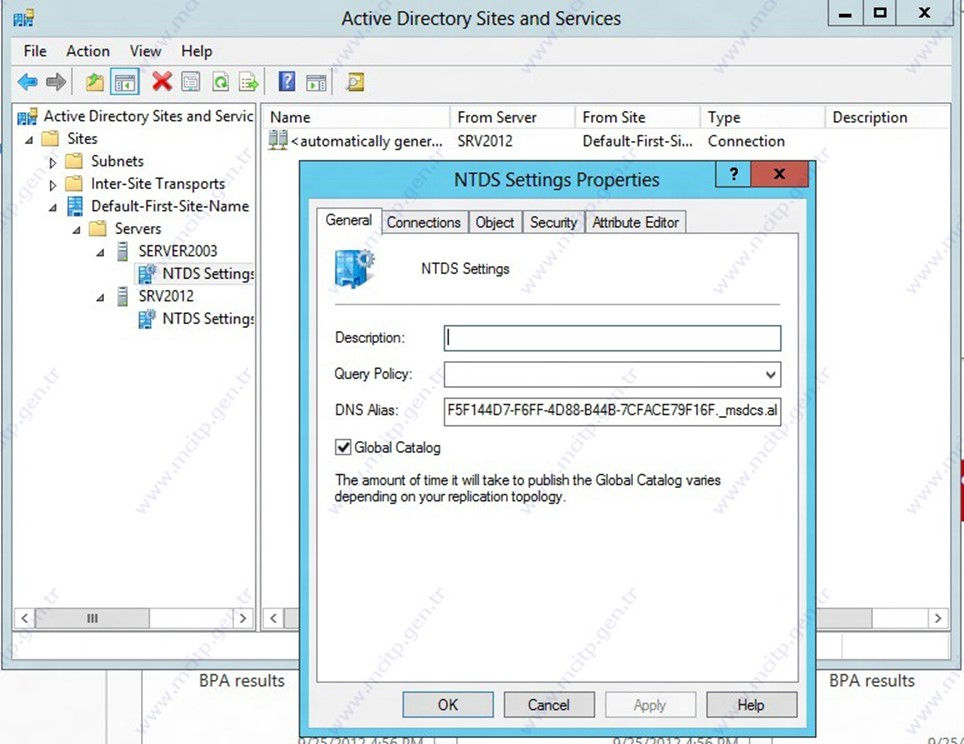Screen dimensions: 964x744
Task: Open Properties toolbar icon
Action: 191,82
